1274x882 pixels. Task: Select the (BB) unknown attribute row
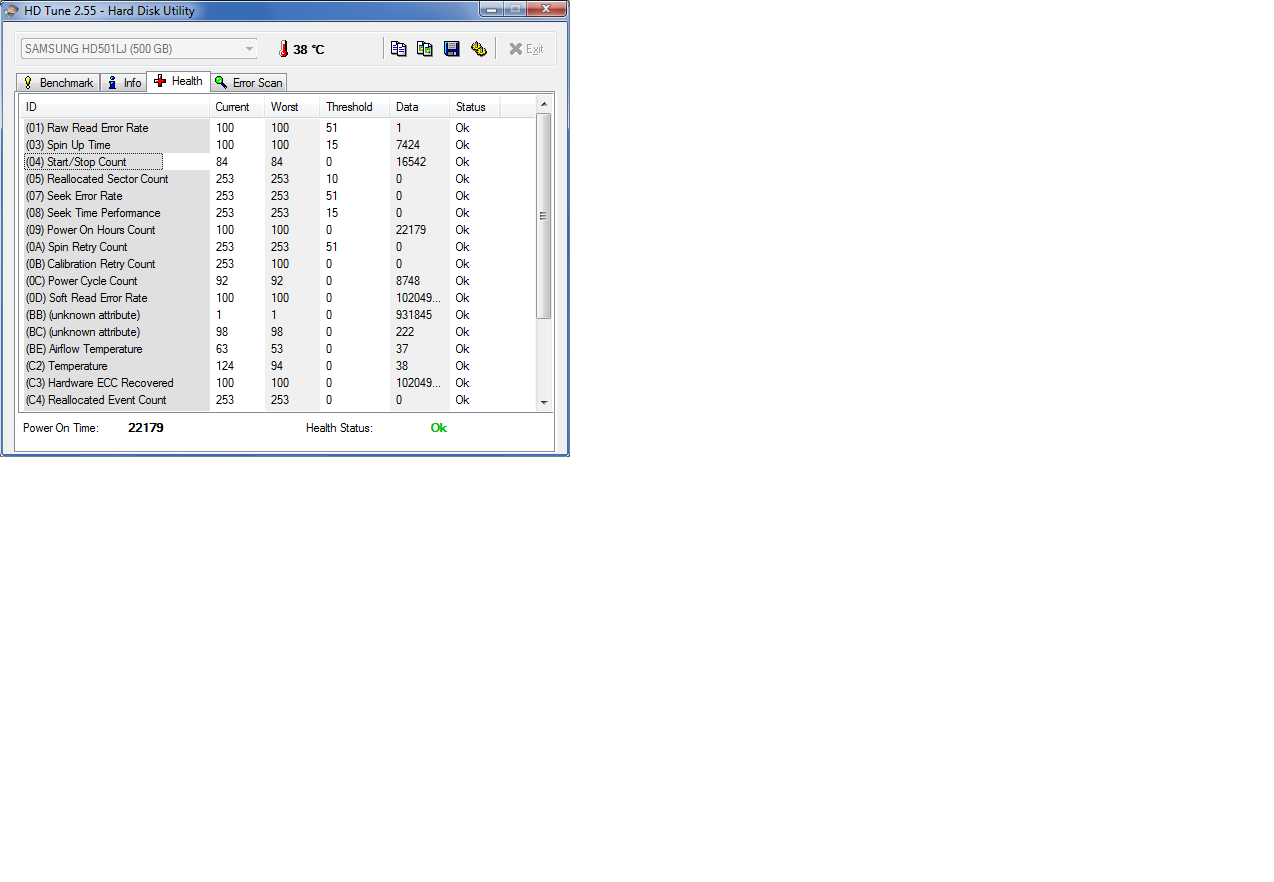[x=279, y=315]
